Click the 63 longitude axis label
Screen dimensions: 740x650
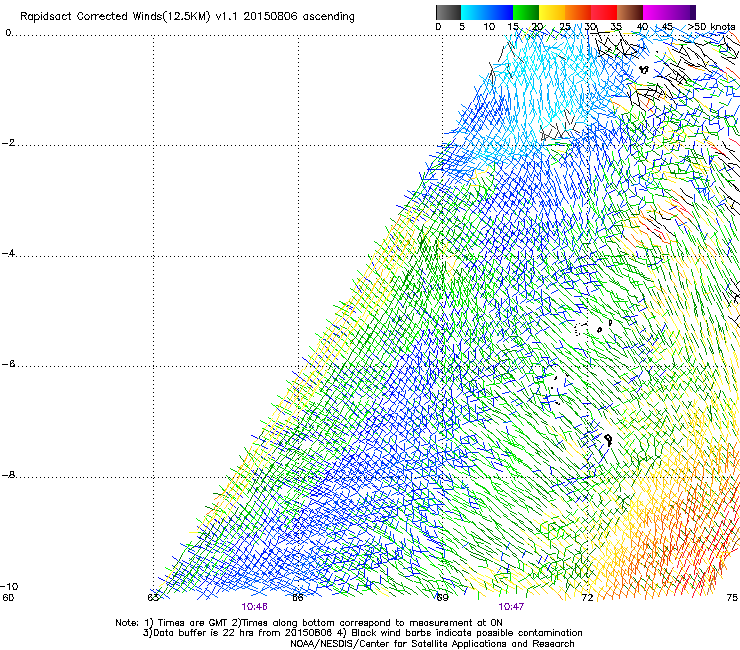pos(153,598)
